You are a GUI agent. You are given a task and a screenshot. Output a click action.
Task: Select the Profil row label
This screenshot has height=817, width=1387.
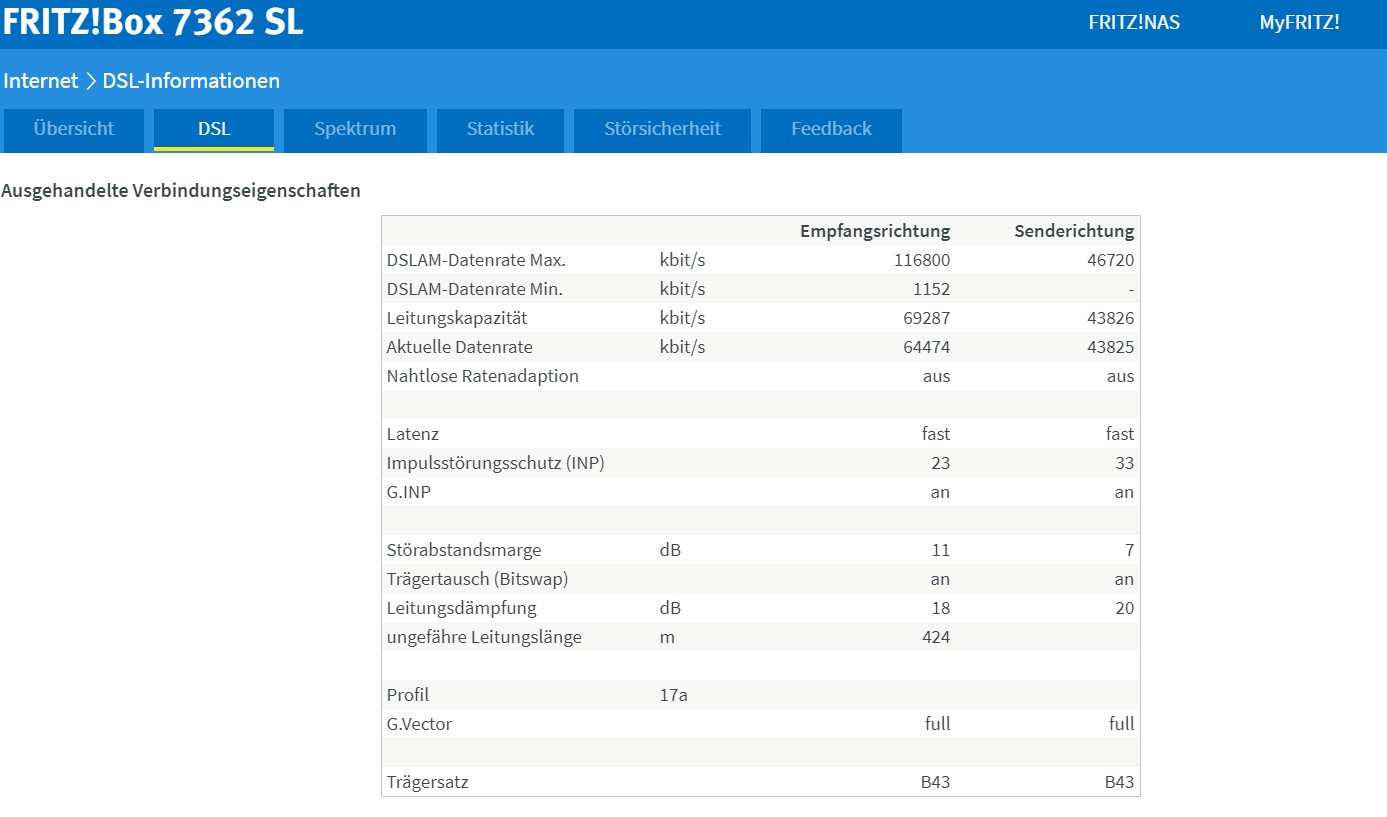[x=408, y=695]
